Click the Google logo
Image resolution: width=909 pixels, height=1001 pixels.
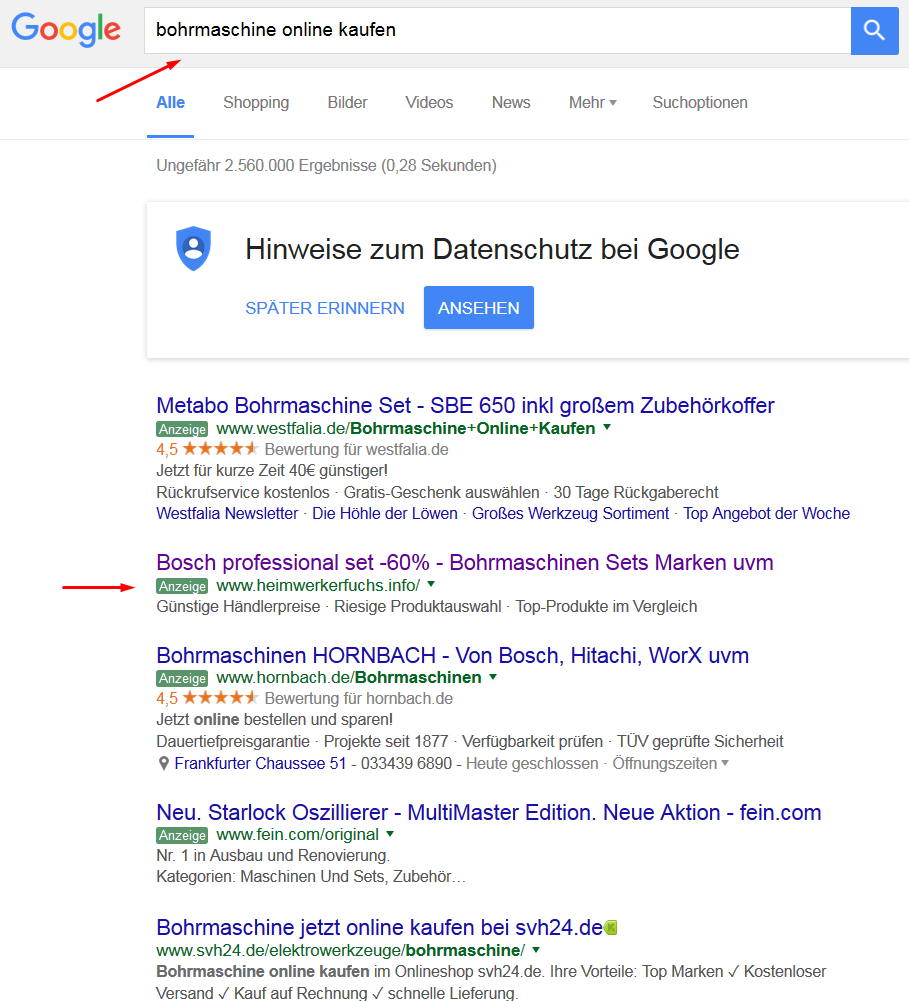click(x=66, y=29)
